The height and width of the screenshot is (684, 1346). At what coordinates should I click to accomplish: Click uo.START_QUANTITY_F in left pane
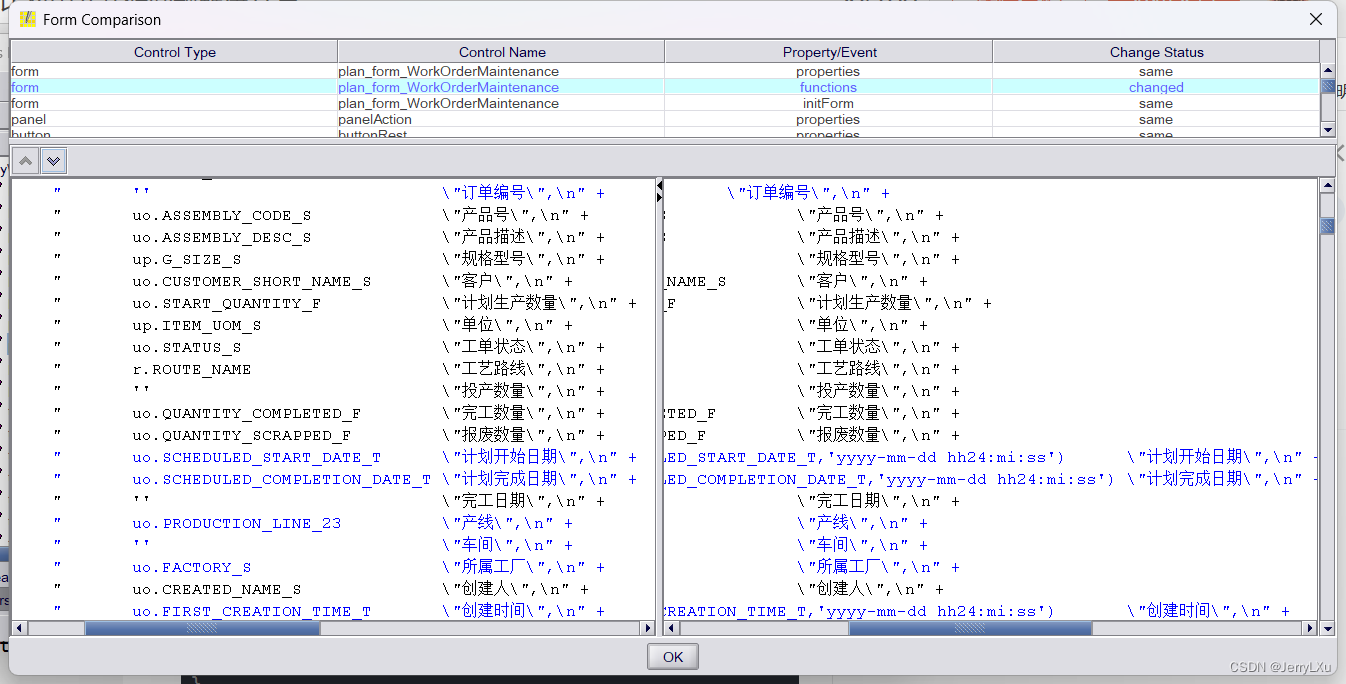click(227, 304)
